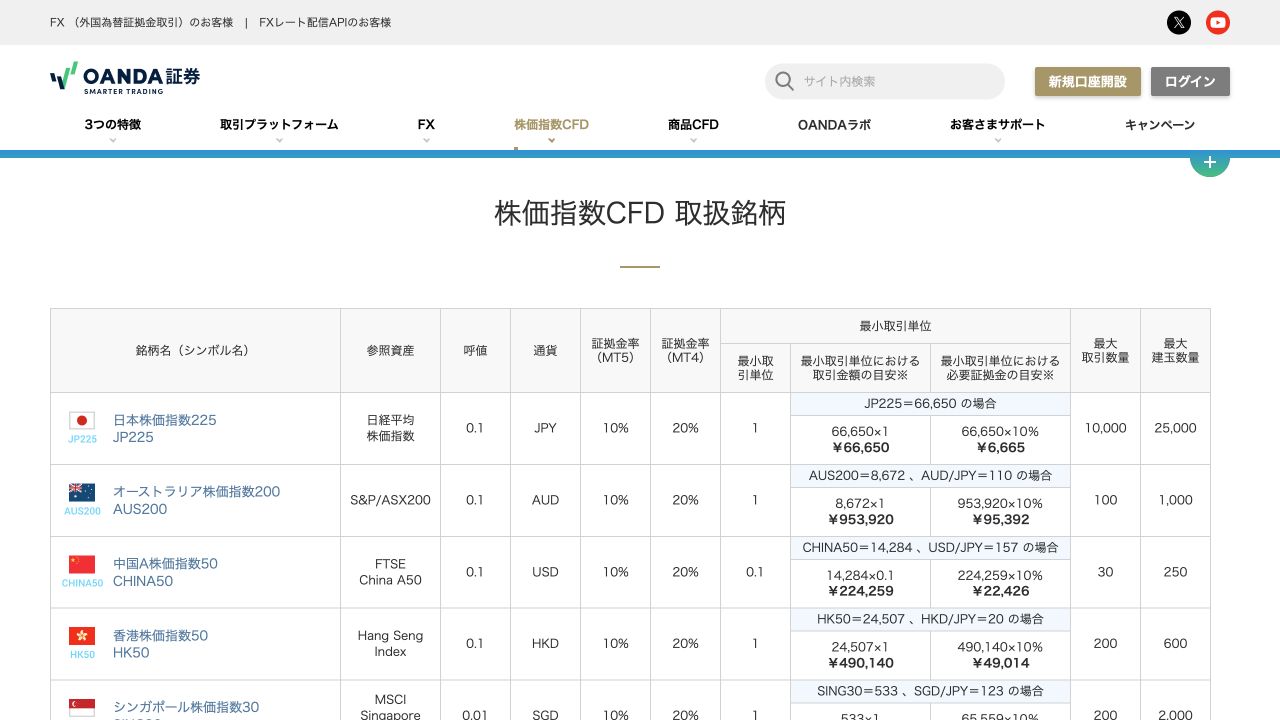Viewport: 1280px width, 720px height.
Task: Open FX（外国為替証拠金取引）のお客様 link
Action: click(141, 22)
